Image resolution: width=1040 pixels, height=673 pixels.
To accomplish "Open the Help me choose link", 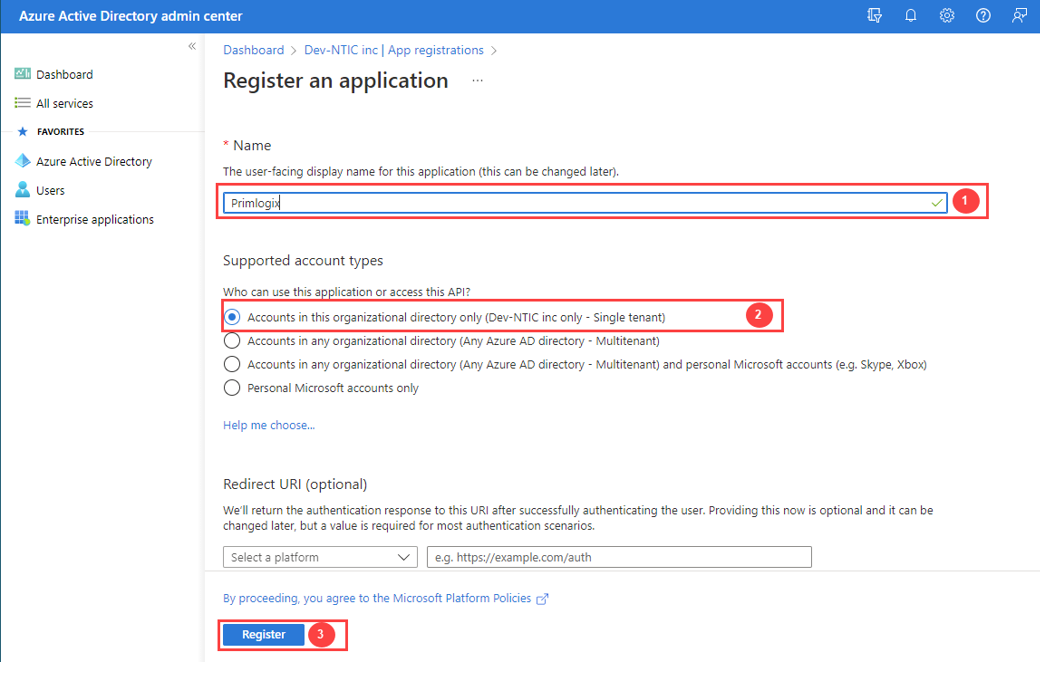I will point(269,425).
